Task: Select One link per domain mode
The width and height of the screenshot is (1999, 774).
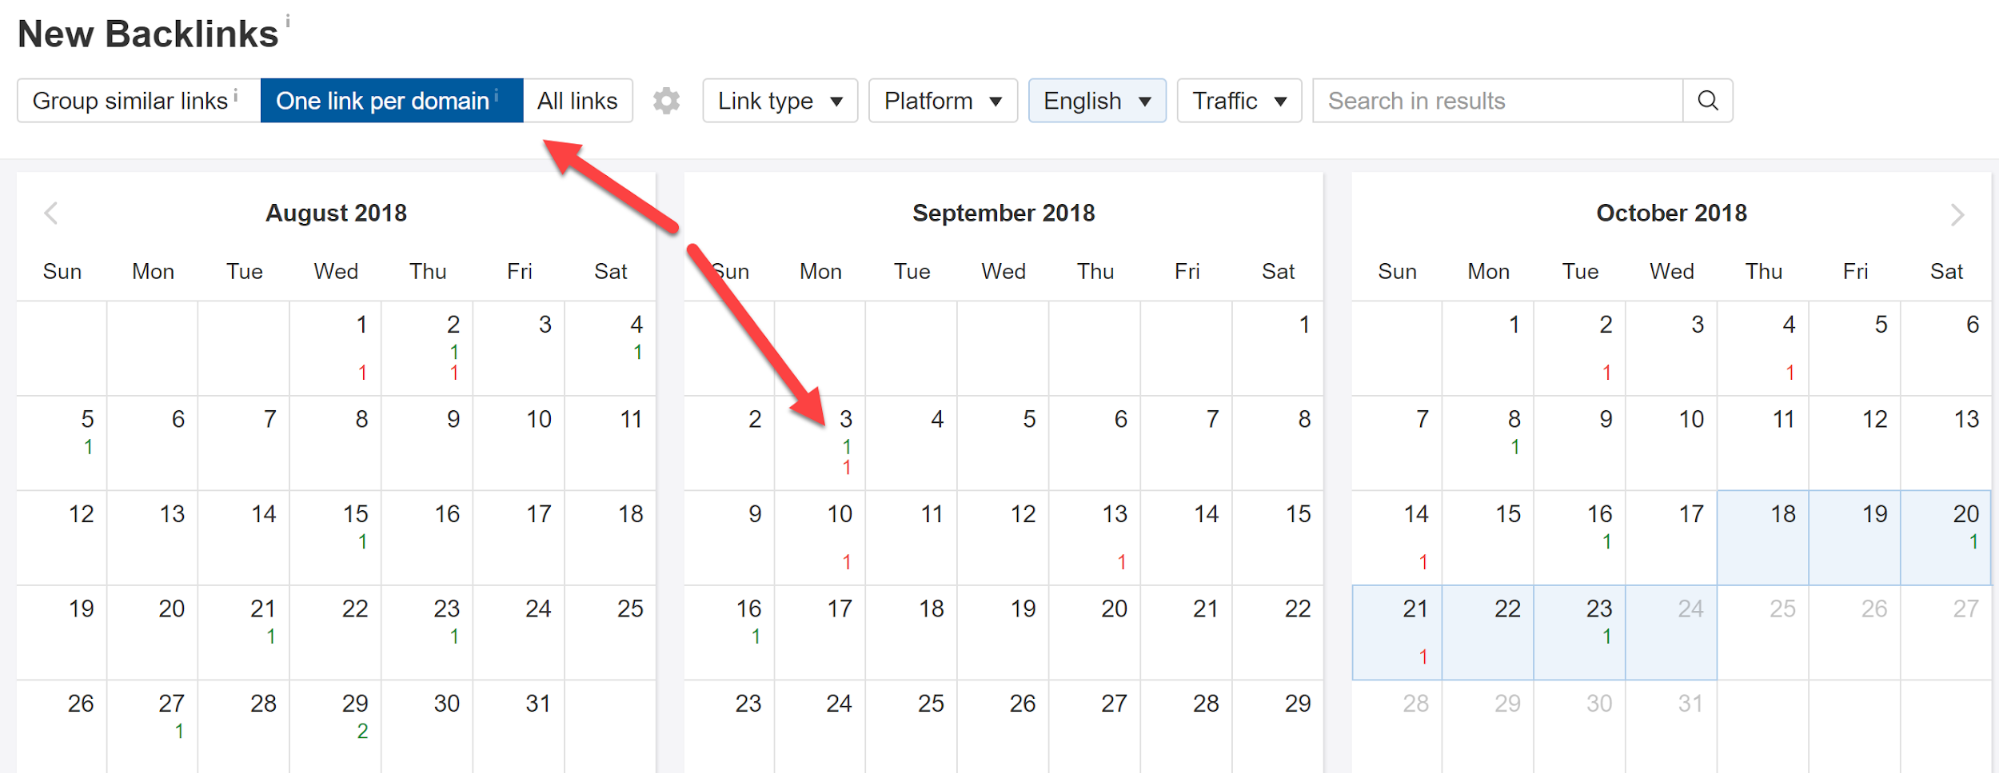Action: point(391,101)
